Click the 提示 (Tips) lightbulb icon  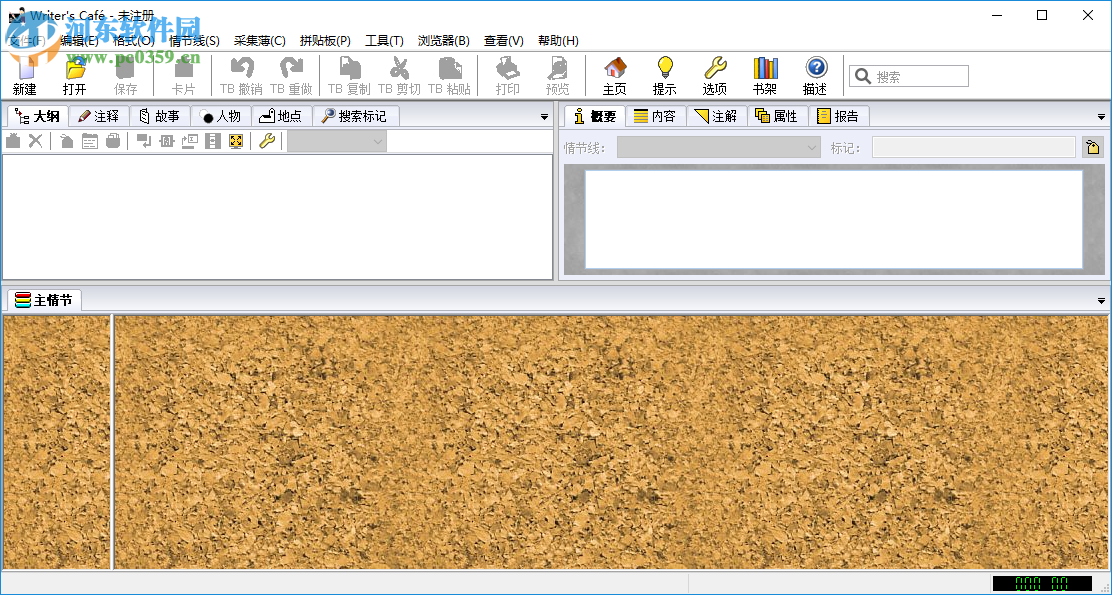pyautogui.click(x=665, y=75)
